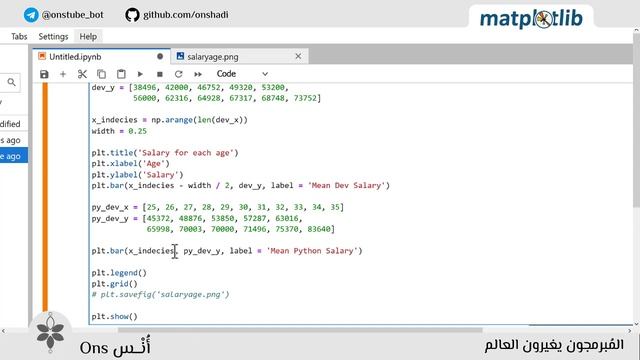Viewport: 640px width, 360px height.
Task: Click the orange cell collapser bar
Action: [45, 197]
